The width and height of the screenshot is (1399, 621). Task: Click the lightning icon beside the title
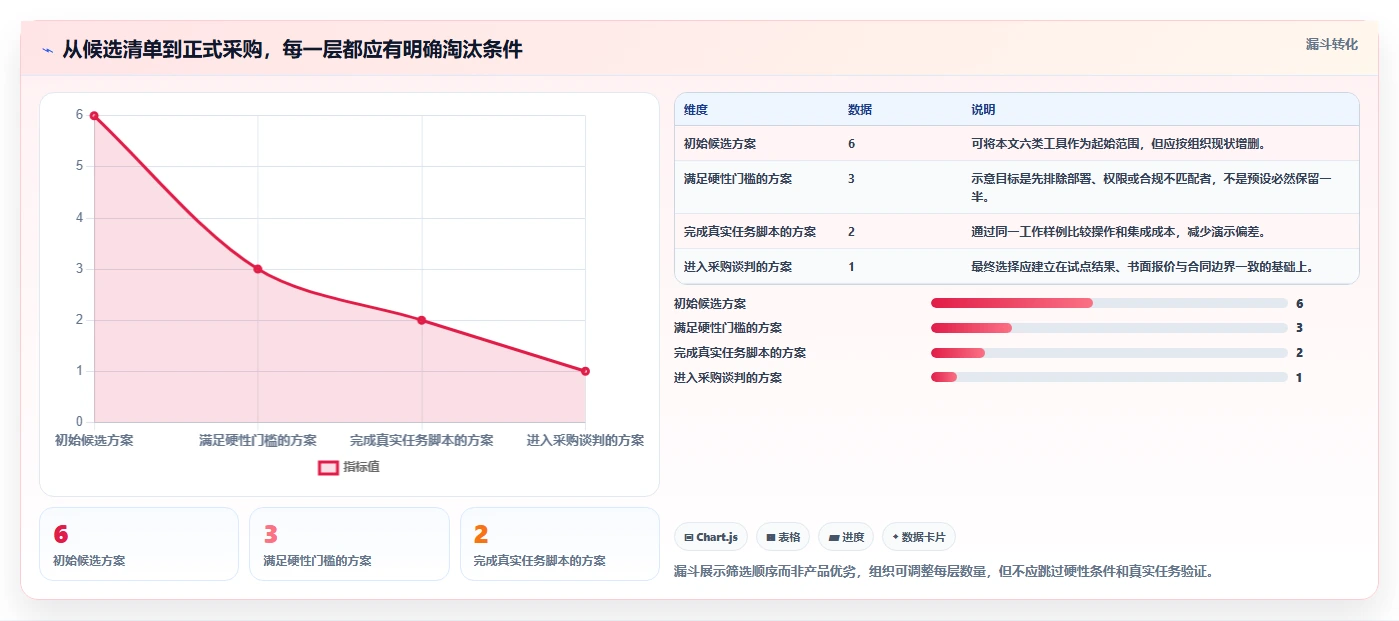point(47,50)
